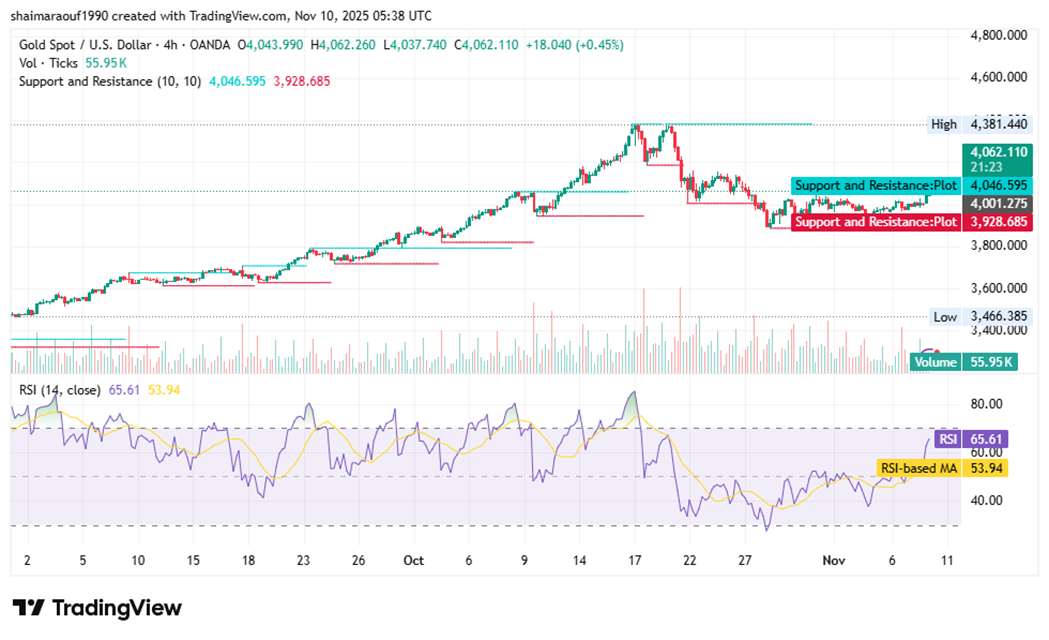Click the green current price tag 4,062.110
This screenshot has height=640, width=1049.
coord(993,152)
